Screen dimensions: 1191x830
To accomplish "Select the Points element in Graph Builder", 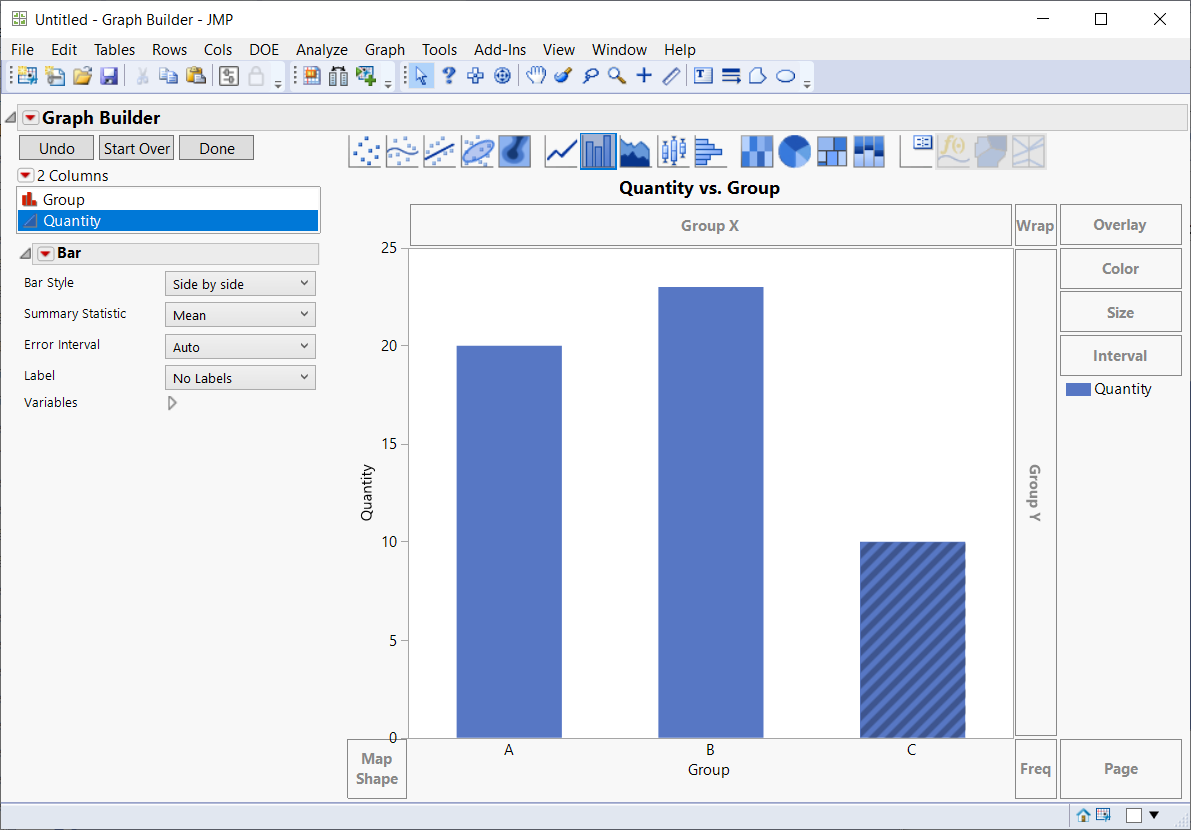I will click(365, 150).
